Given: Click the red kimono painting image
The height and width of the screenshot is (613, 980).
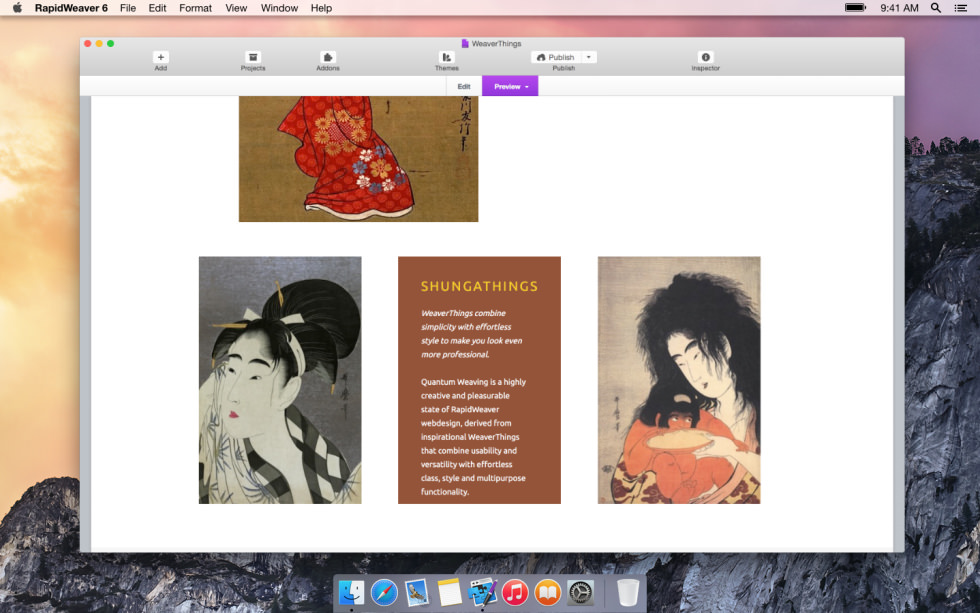Looking at the screenshot, I should 358,159.
